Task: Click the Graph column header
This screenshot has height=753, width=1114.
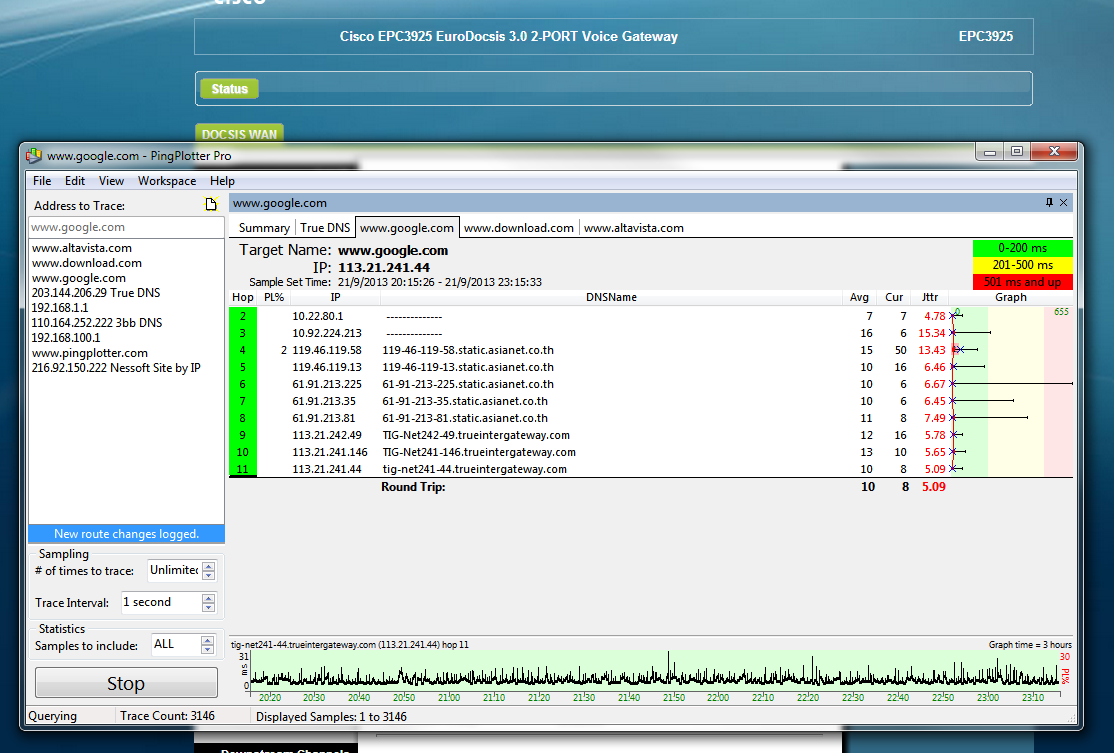Action: 1010,297
